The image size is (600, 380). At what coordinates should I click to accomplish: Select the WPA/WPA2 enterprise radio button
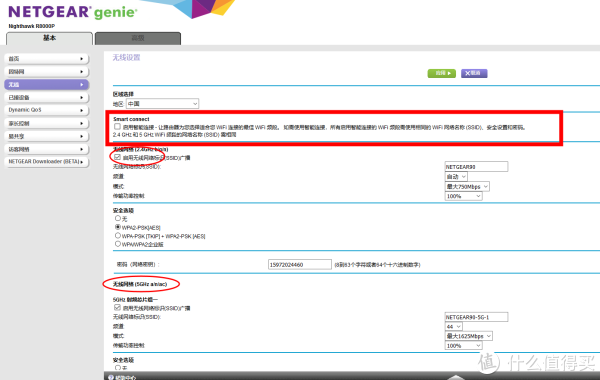coord(118,244)
